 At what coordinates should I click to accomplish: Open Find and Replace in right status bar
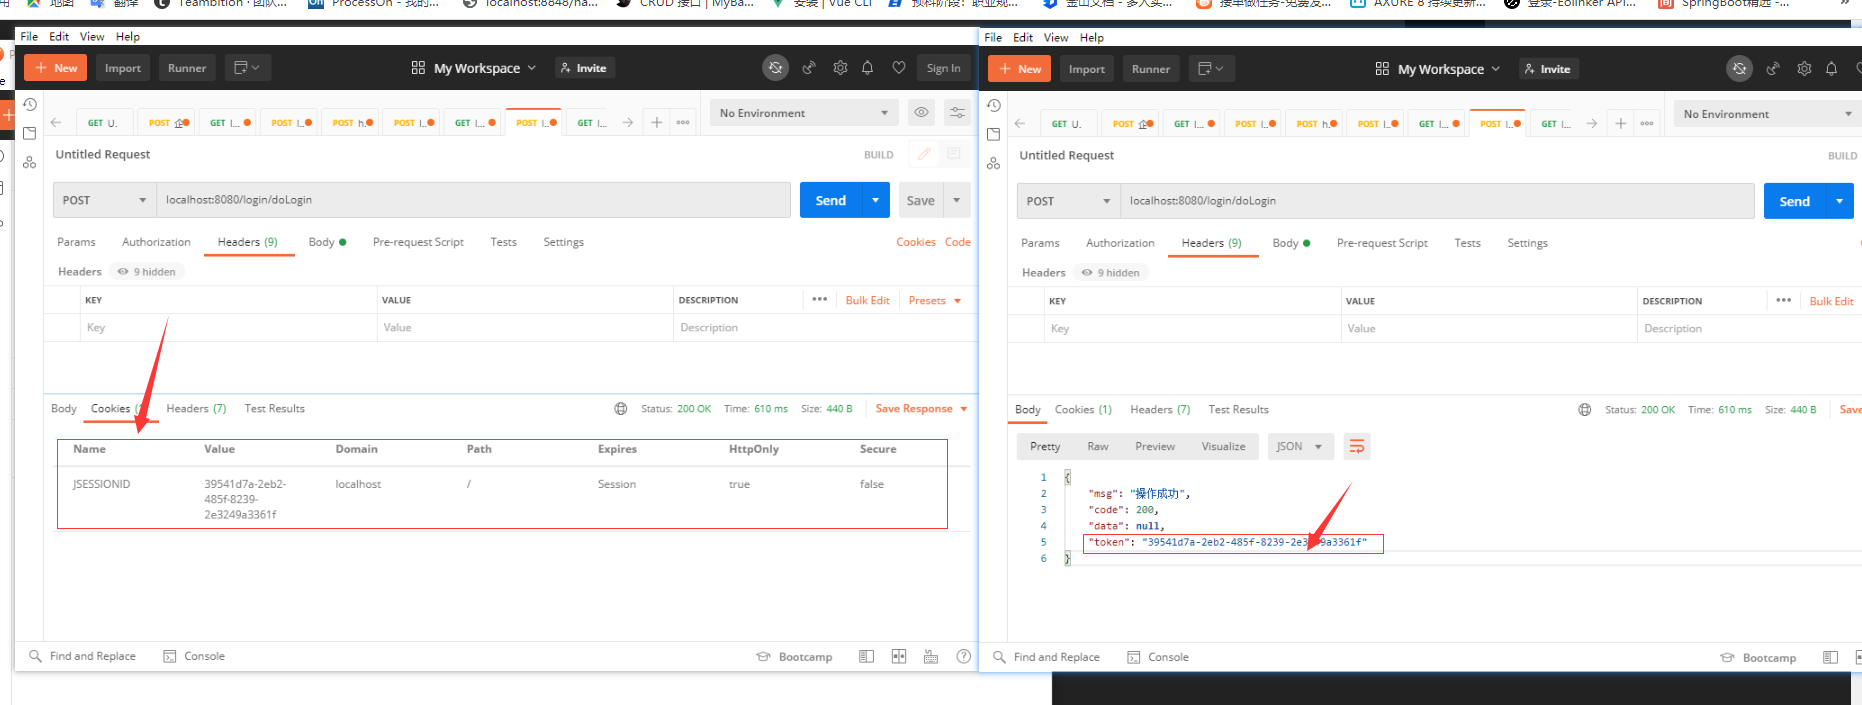point(1046,657)
